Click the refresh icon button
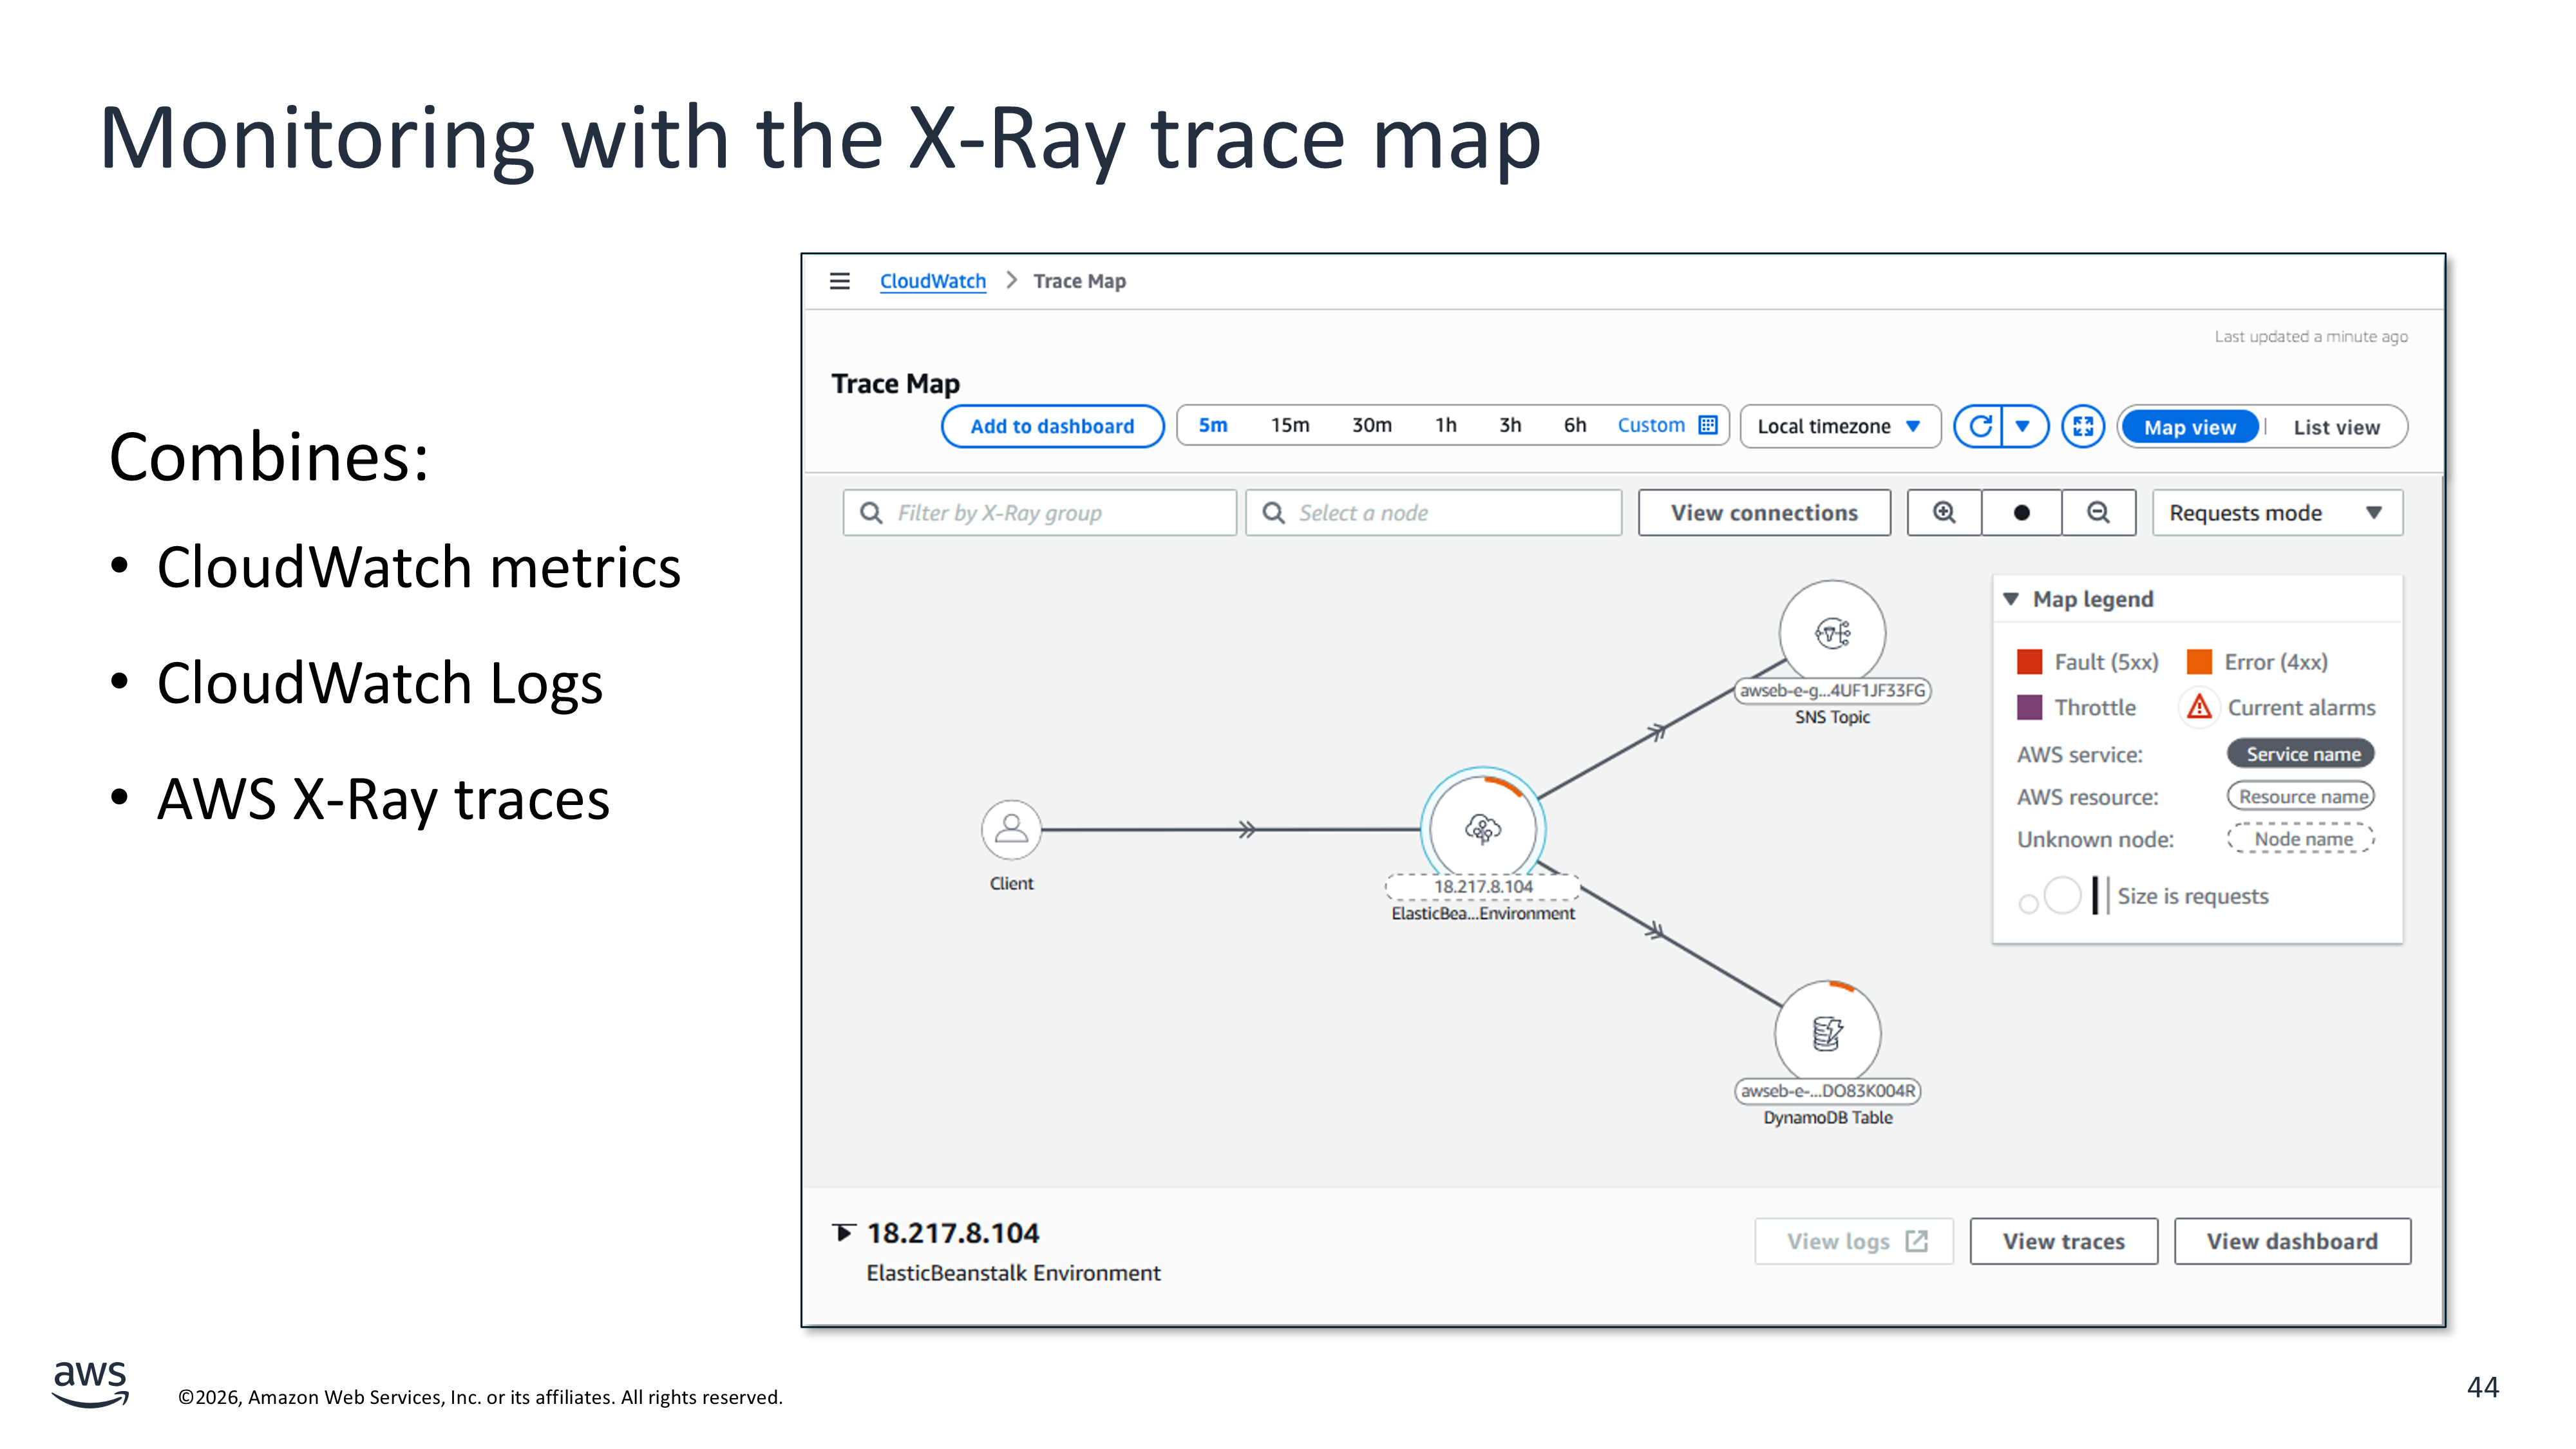The height and width of the screenshot is (1449, 2576). (x=1980, y=427)
